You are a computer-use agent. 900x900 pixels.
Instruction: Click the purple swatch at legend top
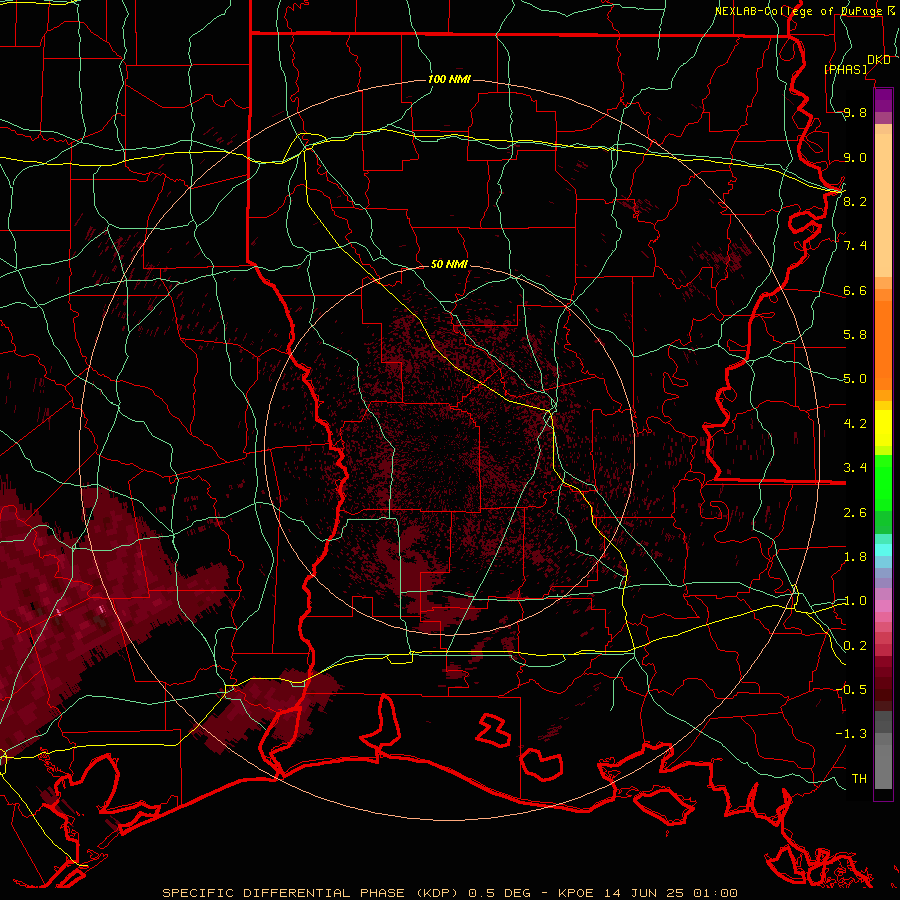pos(883,100)
